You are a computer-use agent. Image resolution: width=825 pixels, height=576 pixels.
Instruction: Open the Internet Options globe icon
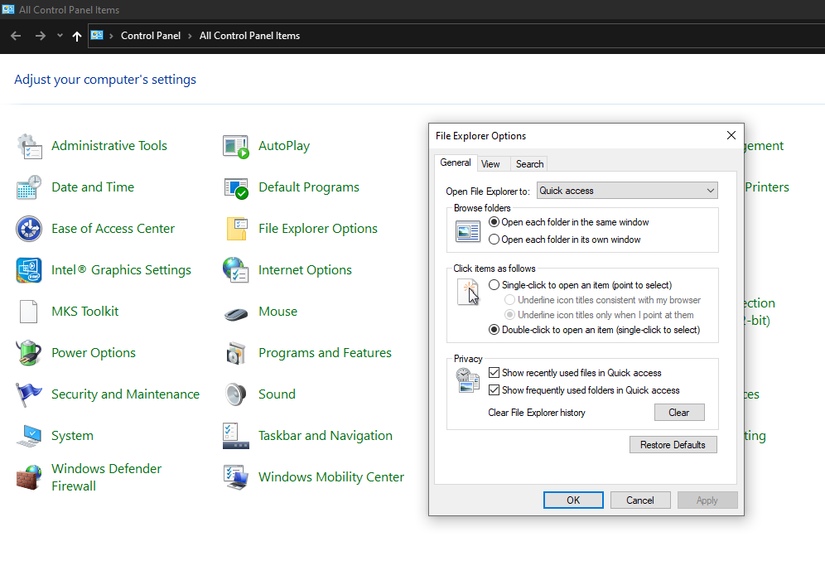pos(236,270)
